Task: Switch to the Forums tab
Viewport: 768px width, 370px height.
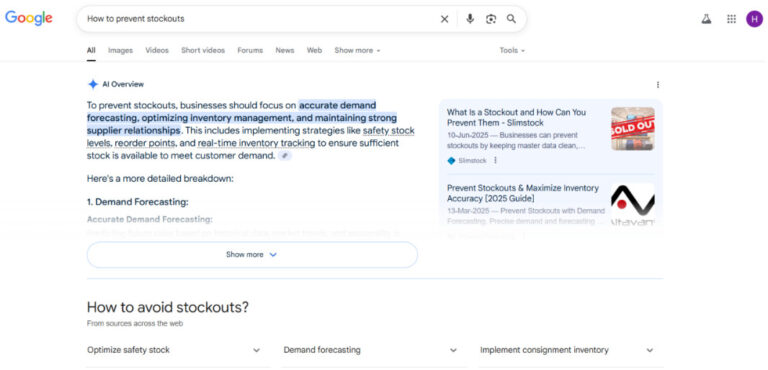Action: (250, 50)
